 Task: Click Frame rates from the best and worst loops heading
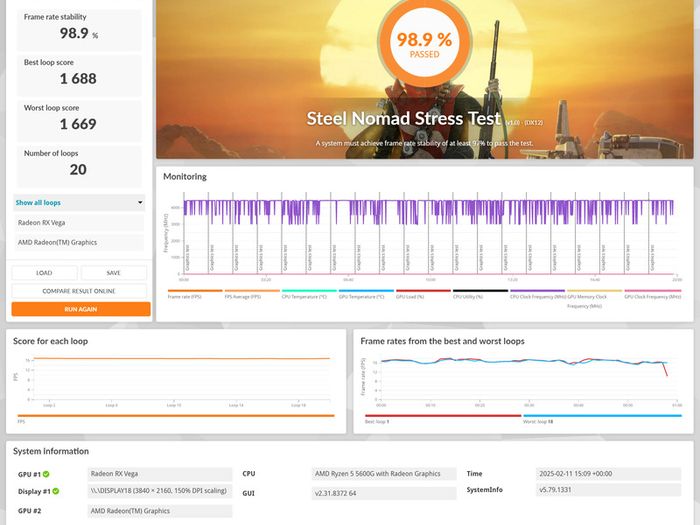tap(442, 341)
